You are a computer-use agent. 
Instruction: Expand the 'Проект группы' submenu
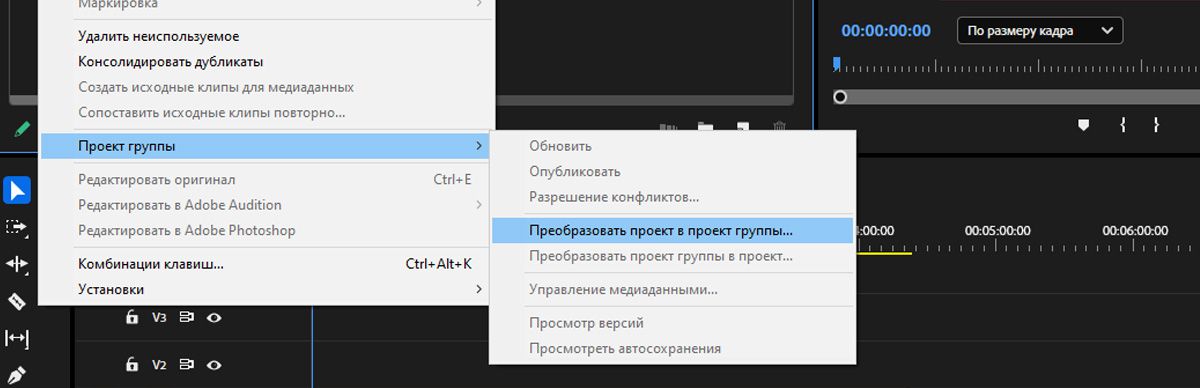(x=264, y=146)
